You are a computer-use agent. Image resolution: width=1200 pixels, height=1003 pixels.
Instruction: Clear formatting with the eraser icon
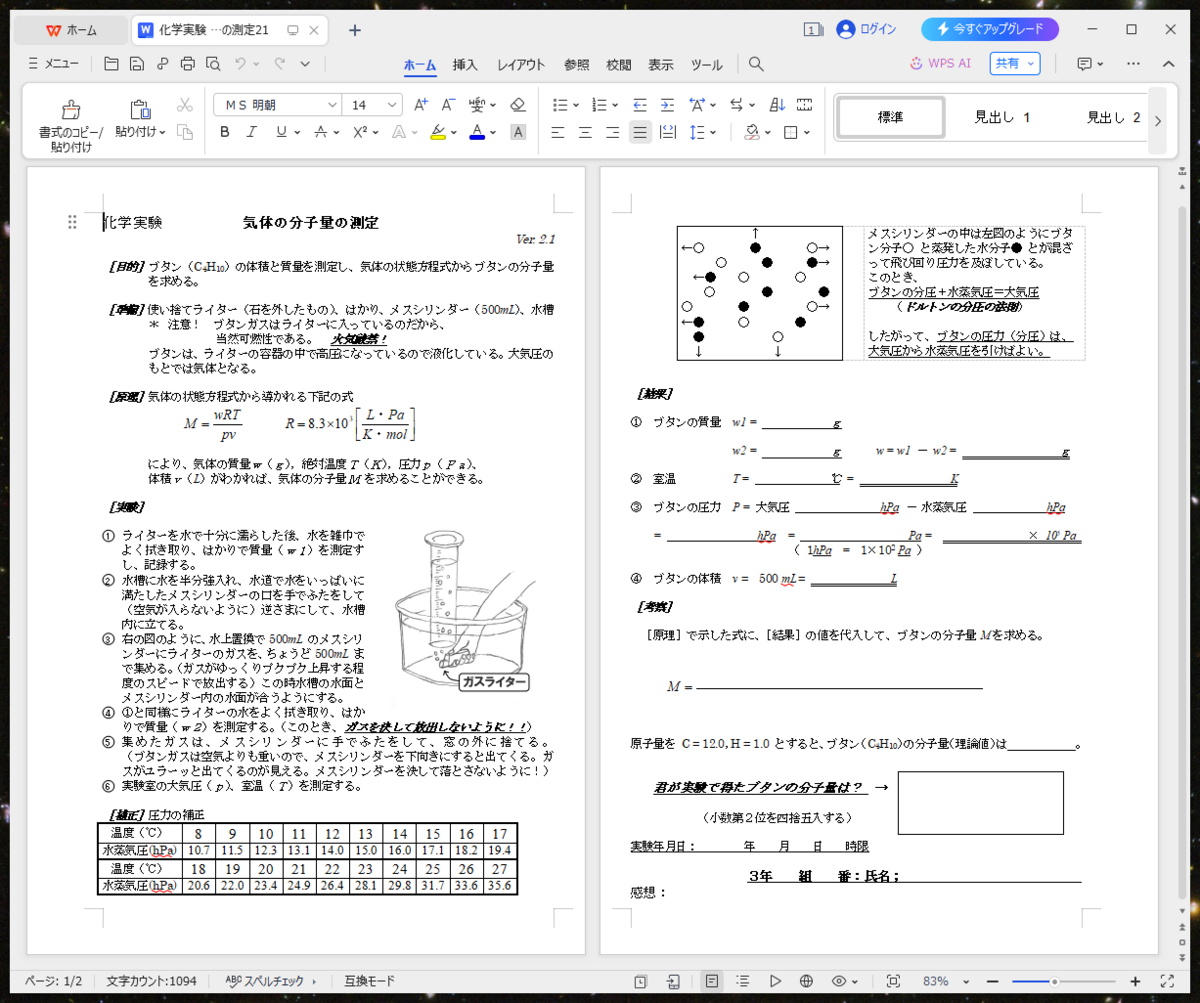click(517, 104)
